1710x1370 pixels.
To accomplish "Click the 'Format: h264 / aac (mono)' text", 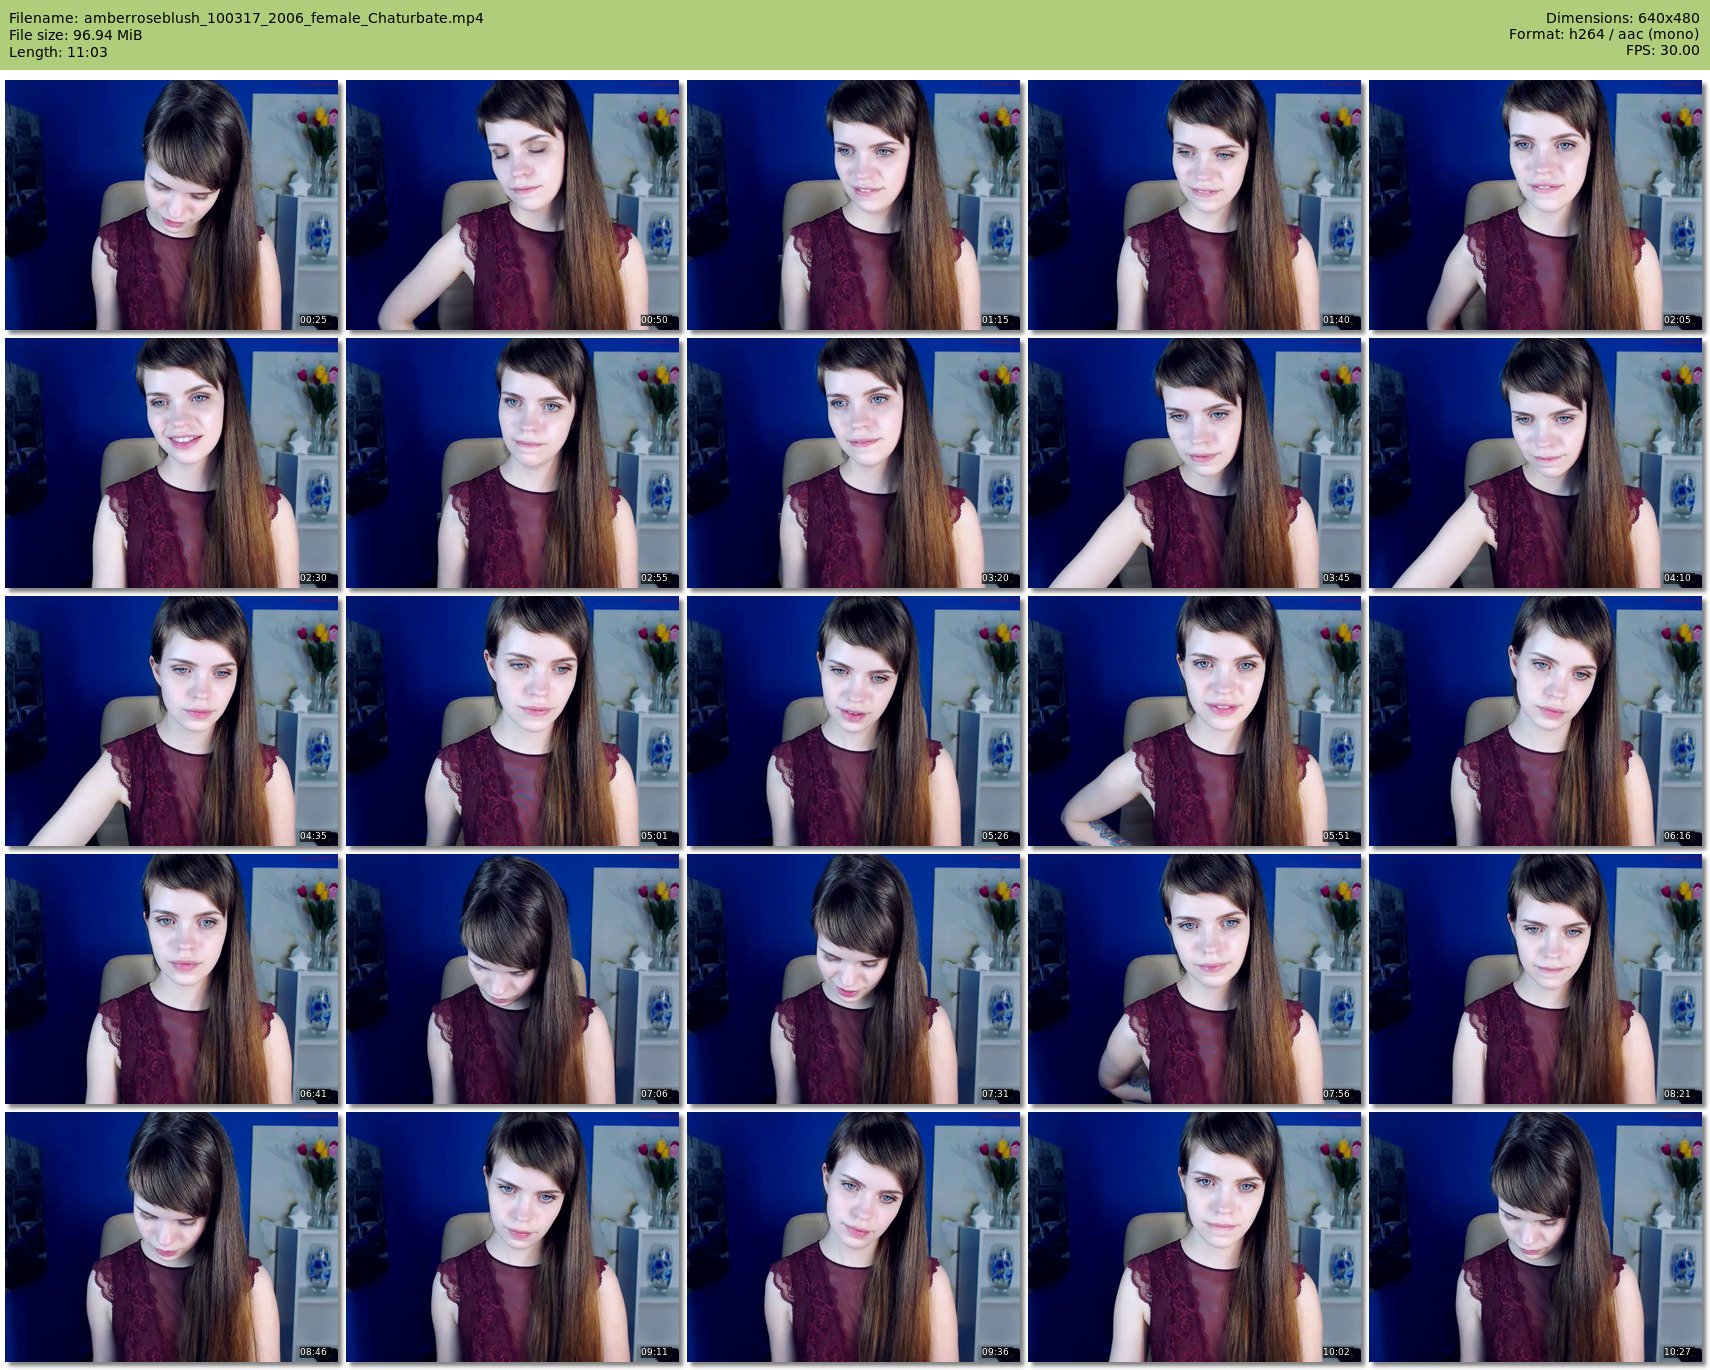I will 1604,35.
